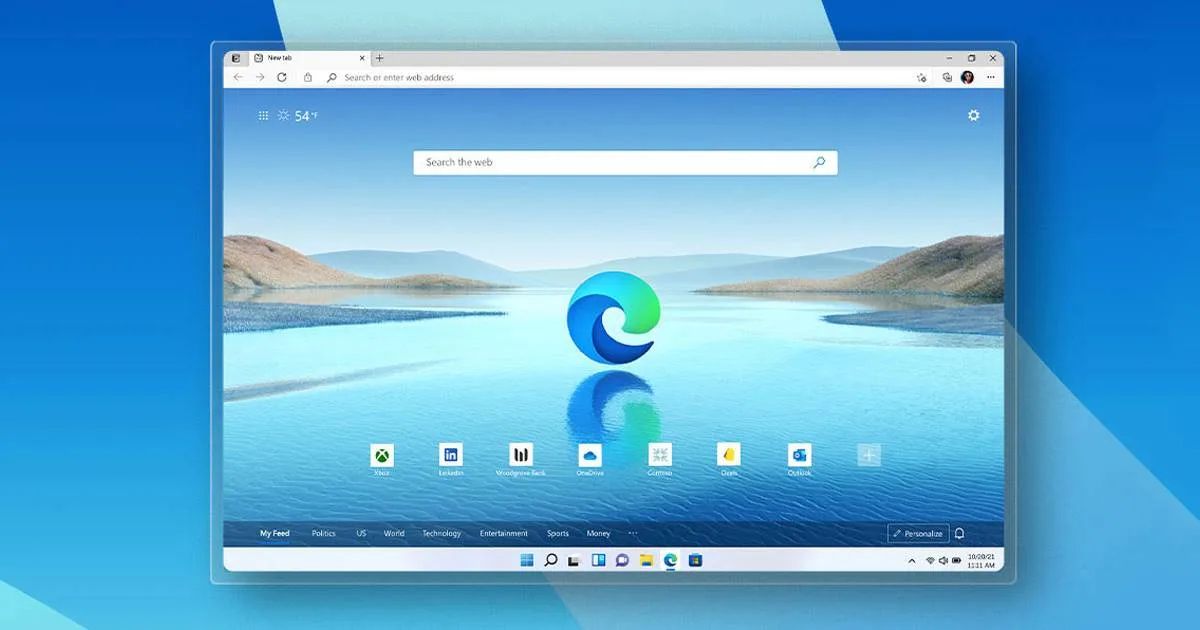Open the Chat icon in the taskbar
The width and height of the screenshot is (1200, 630).
[x=622, y=560]
